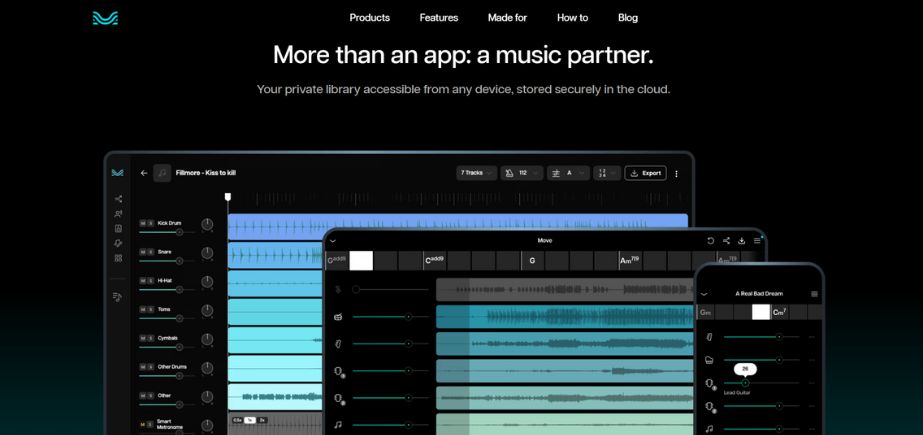Click the Lead Guitar slider showing 26
Viewport: 923px width, 435px height.
click(x=761, y=383)
